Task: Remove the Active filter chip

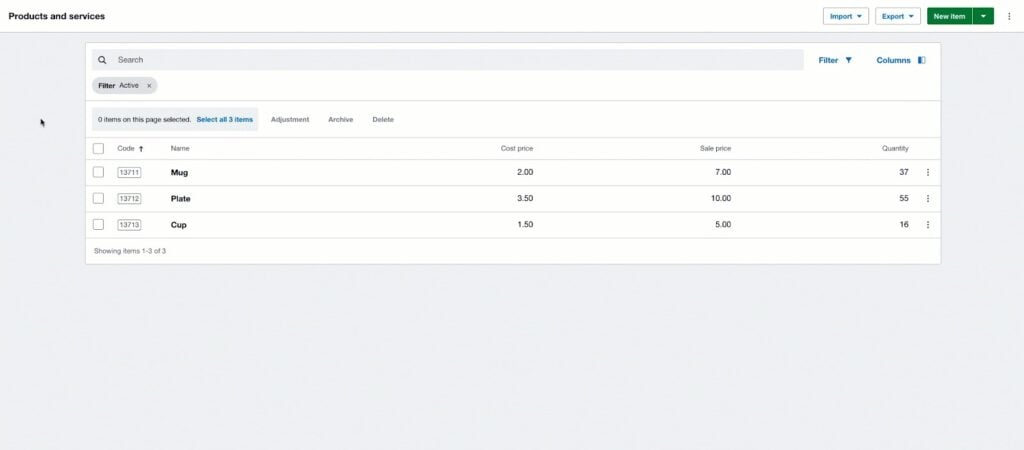Action: [149, 86]
